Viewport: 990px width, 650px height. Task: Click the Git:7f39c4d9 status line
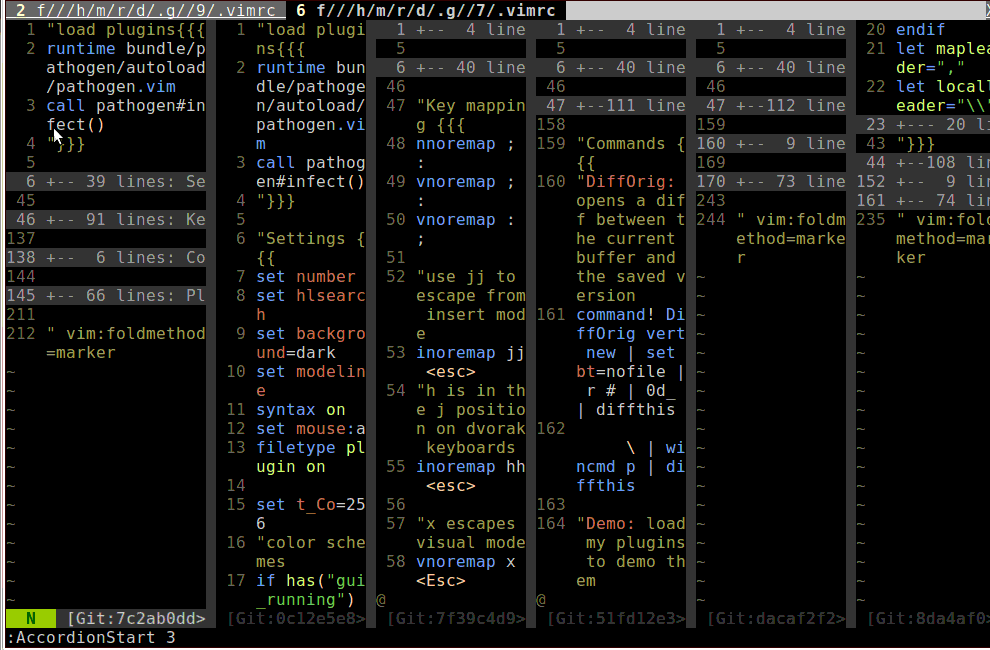pos(456,618)
